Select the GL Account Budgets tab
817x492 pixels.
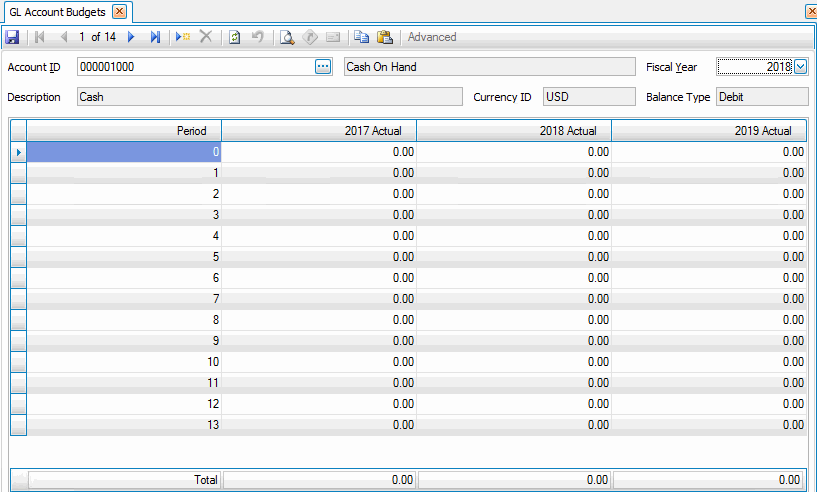pyautogui.click(x=57, y=11)
